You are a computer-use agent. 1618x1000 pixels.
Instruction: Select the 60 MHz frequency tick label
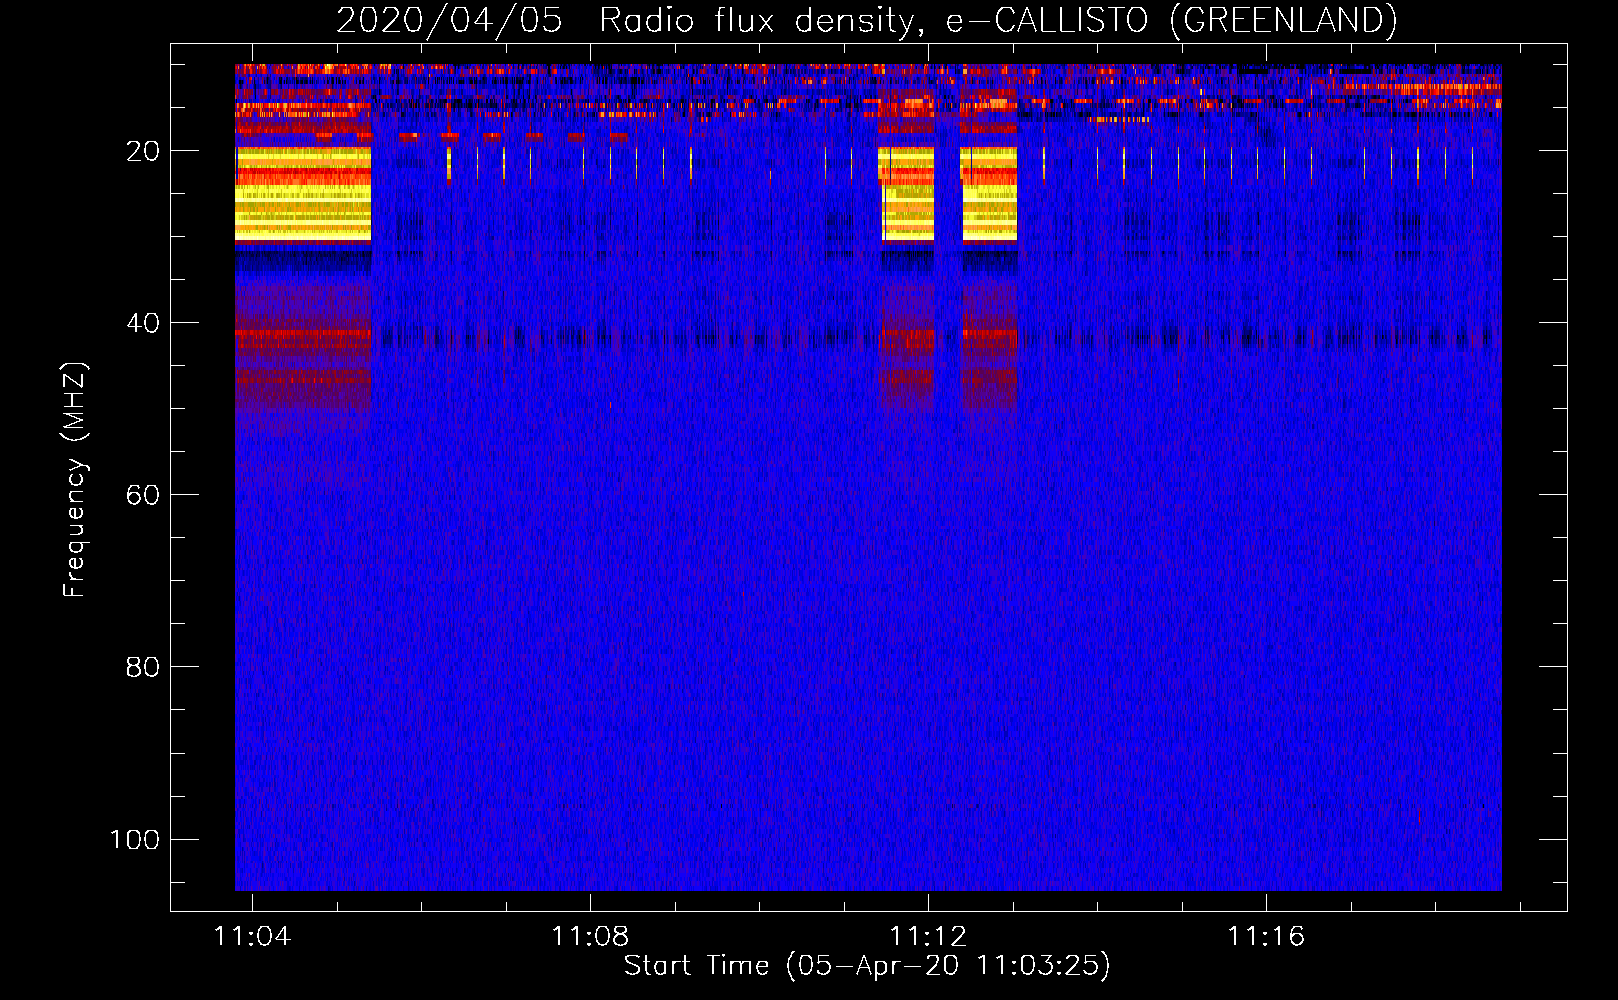pos(143,495)
